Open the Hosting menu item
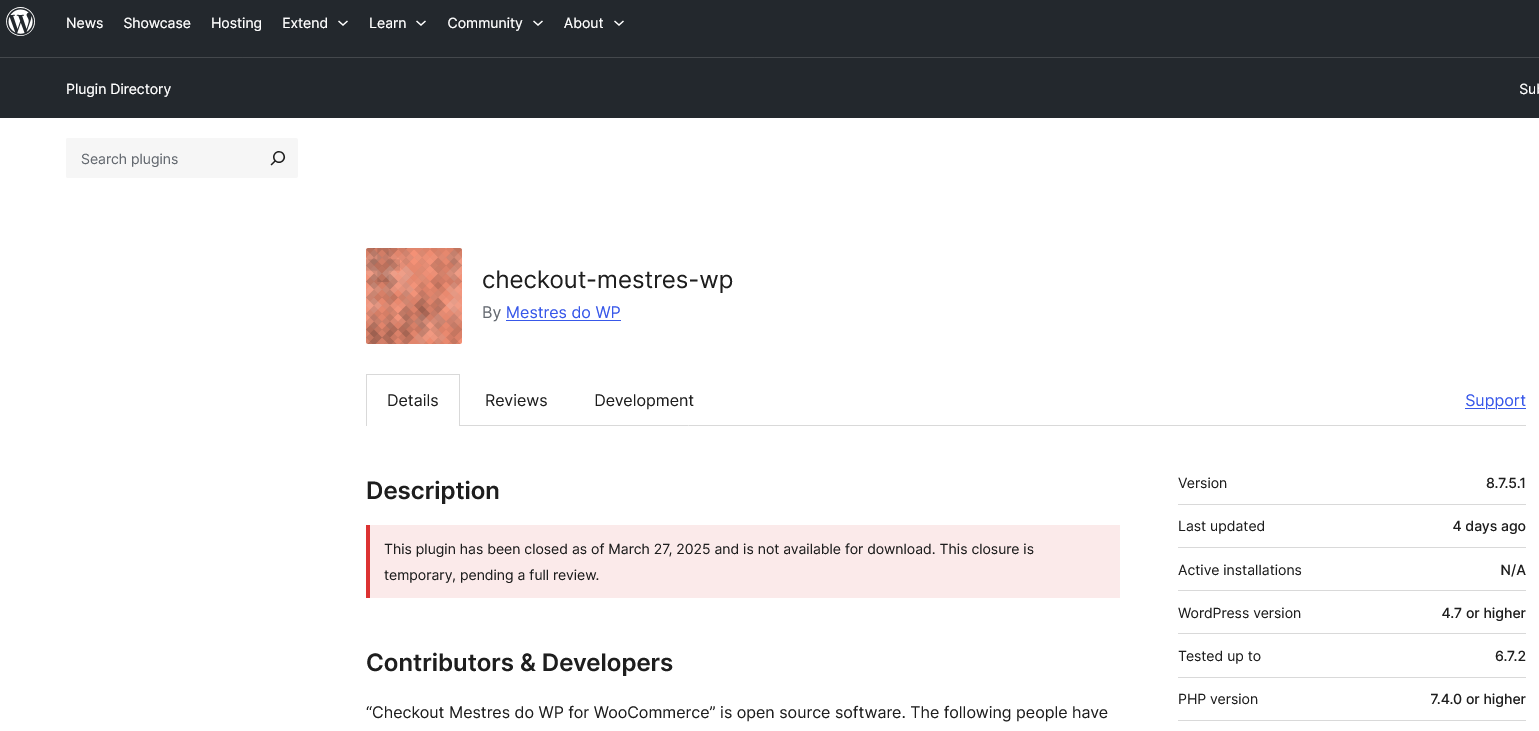Image resolution: width=1539 pixels, height=731 pixels. [x=236, y=23]
